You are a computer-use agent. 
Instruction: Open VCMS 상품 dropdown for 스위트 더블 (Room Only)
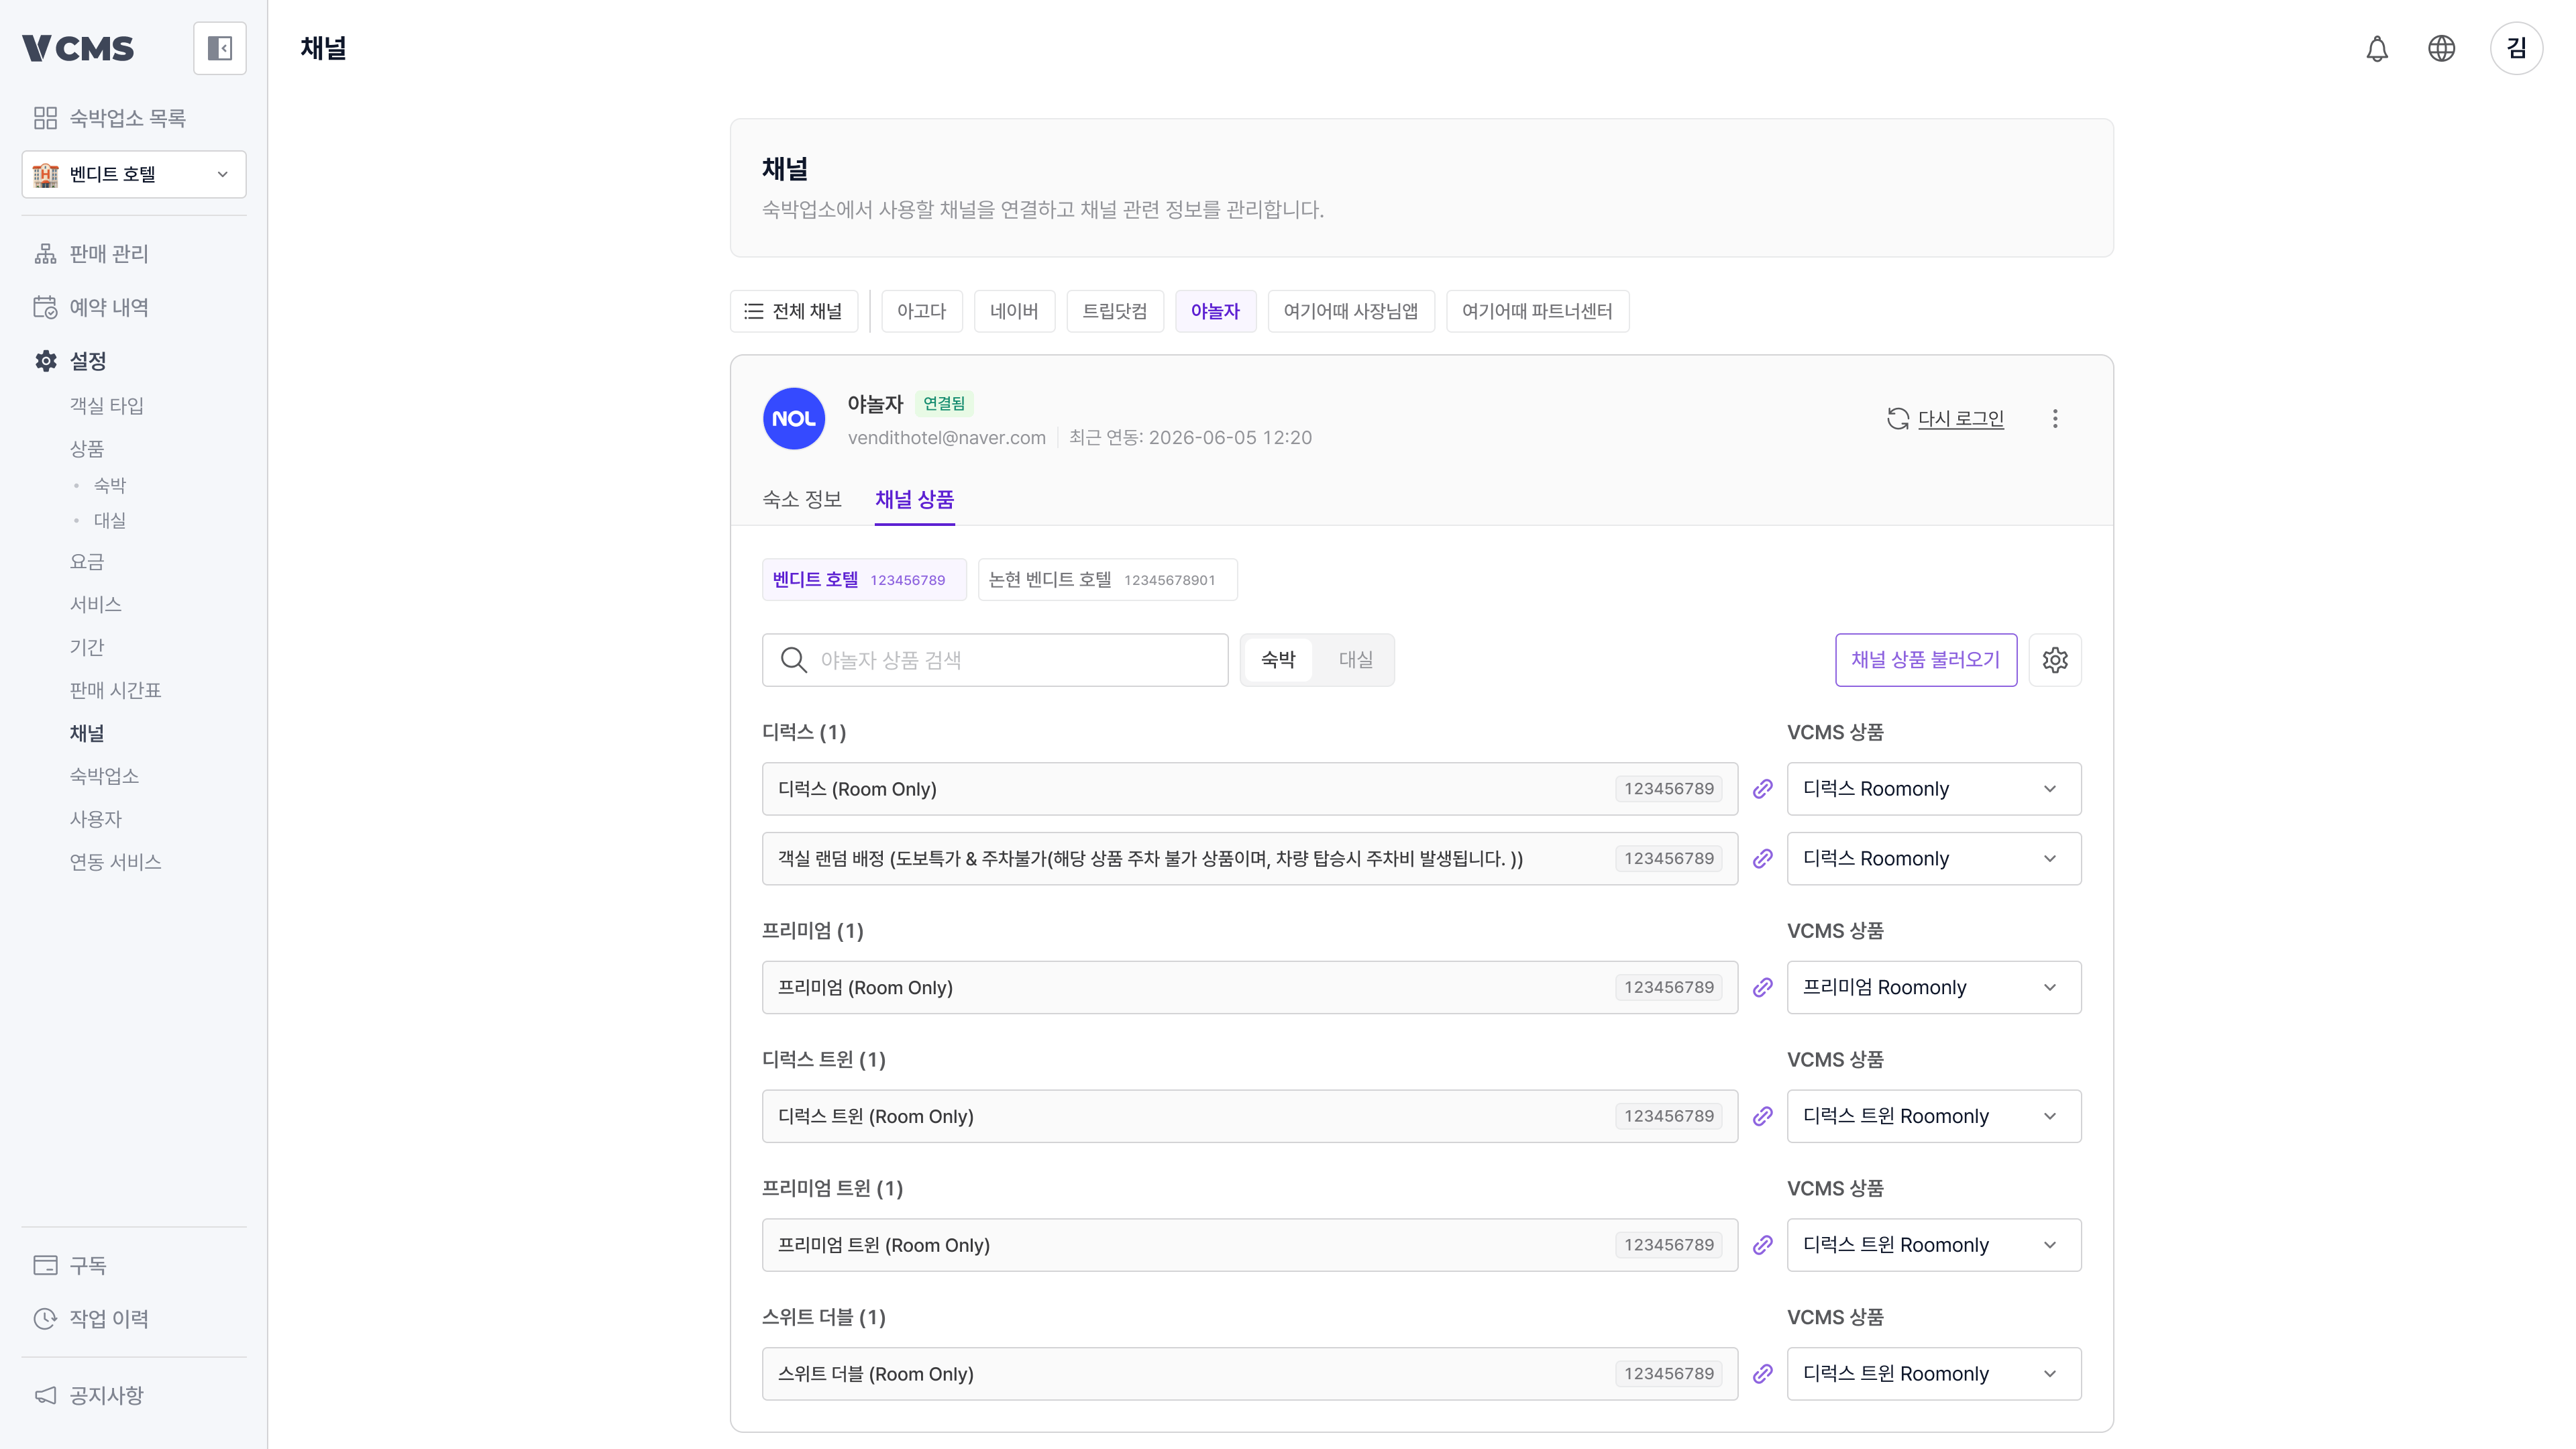pyautogui.click(x=1933, y=1374)
